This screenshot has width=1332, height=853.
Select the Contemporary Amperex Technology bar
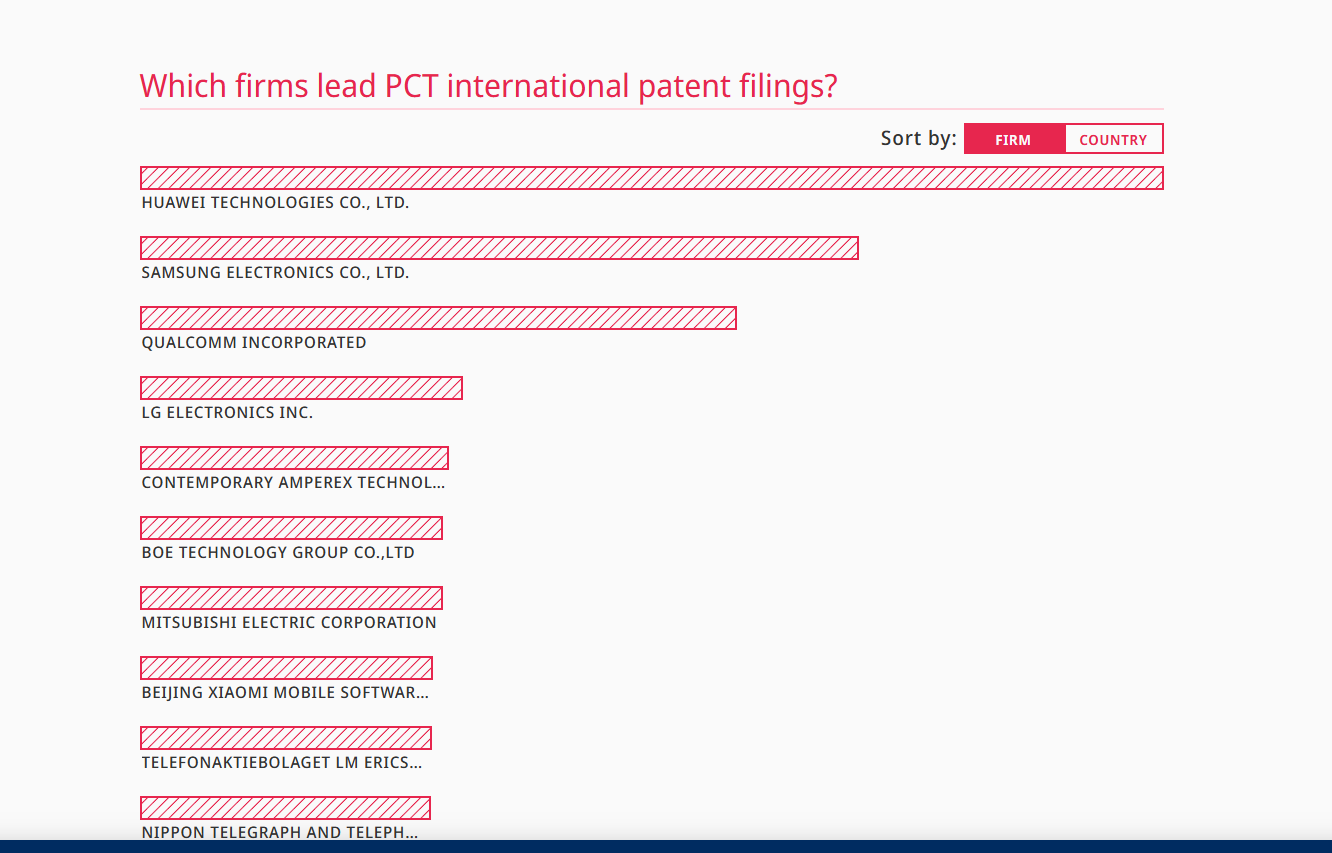click(x=294, y=458)
